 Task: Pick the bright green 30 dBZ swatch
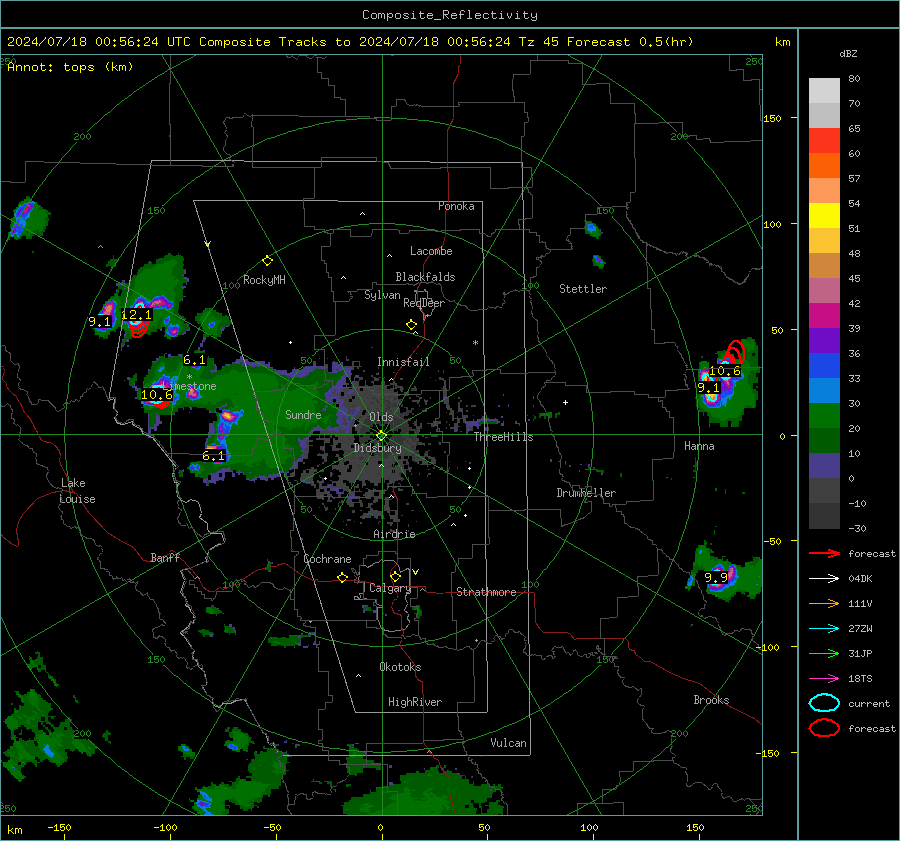824,416
